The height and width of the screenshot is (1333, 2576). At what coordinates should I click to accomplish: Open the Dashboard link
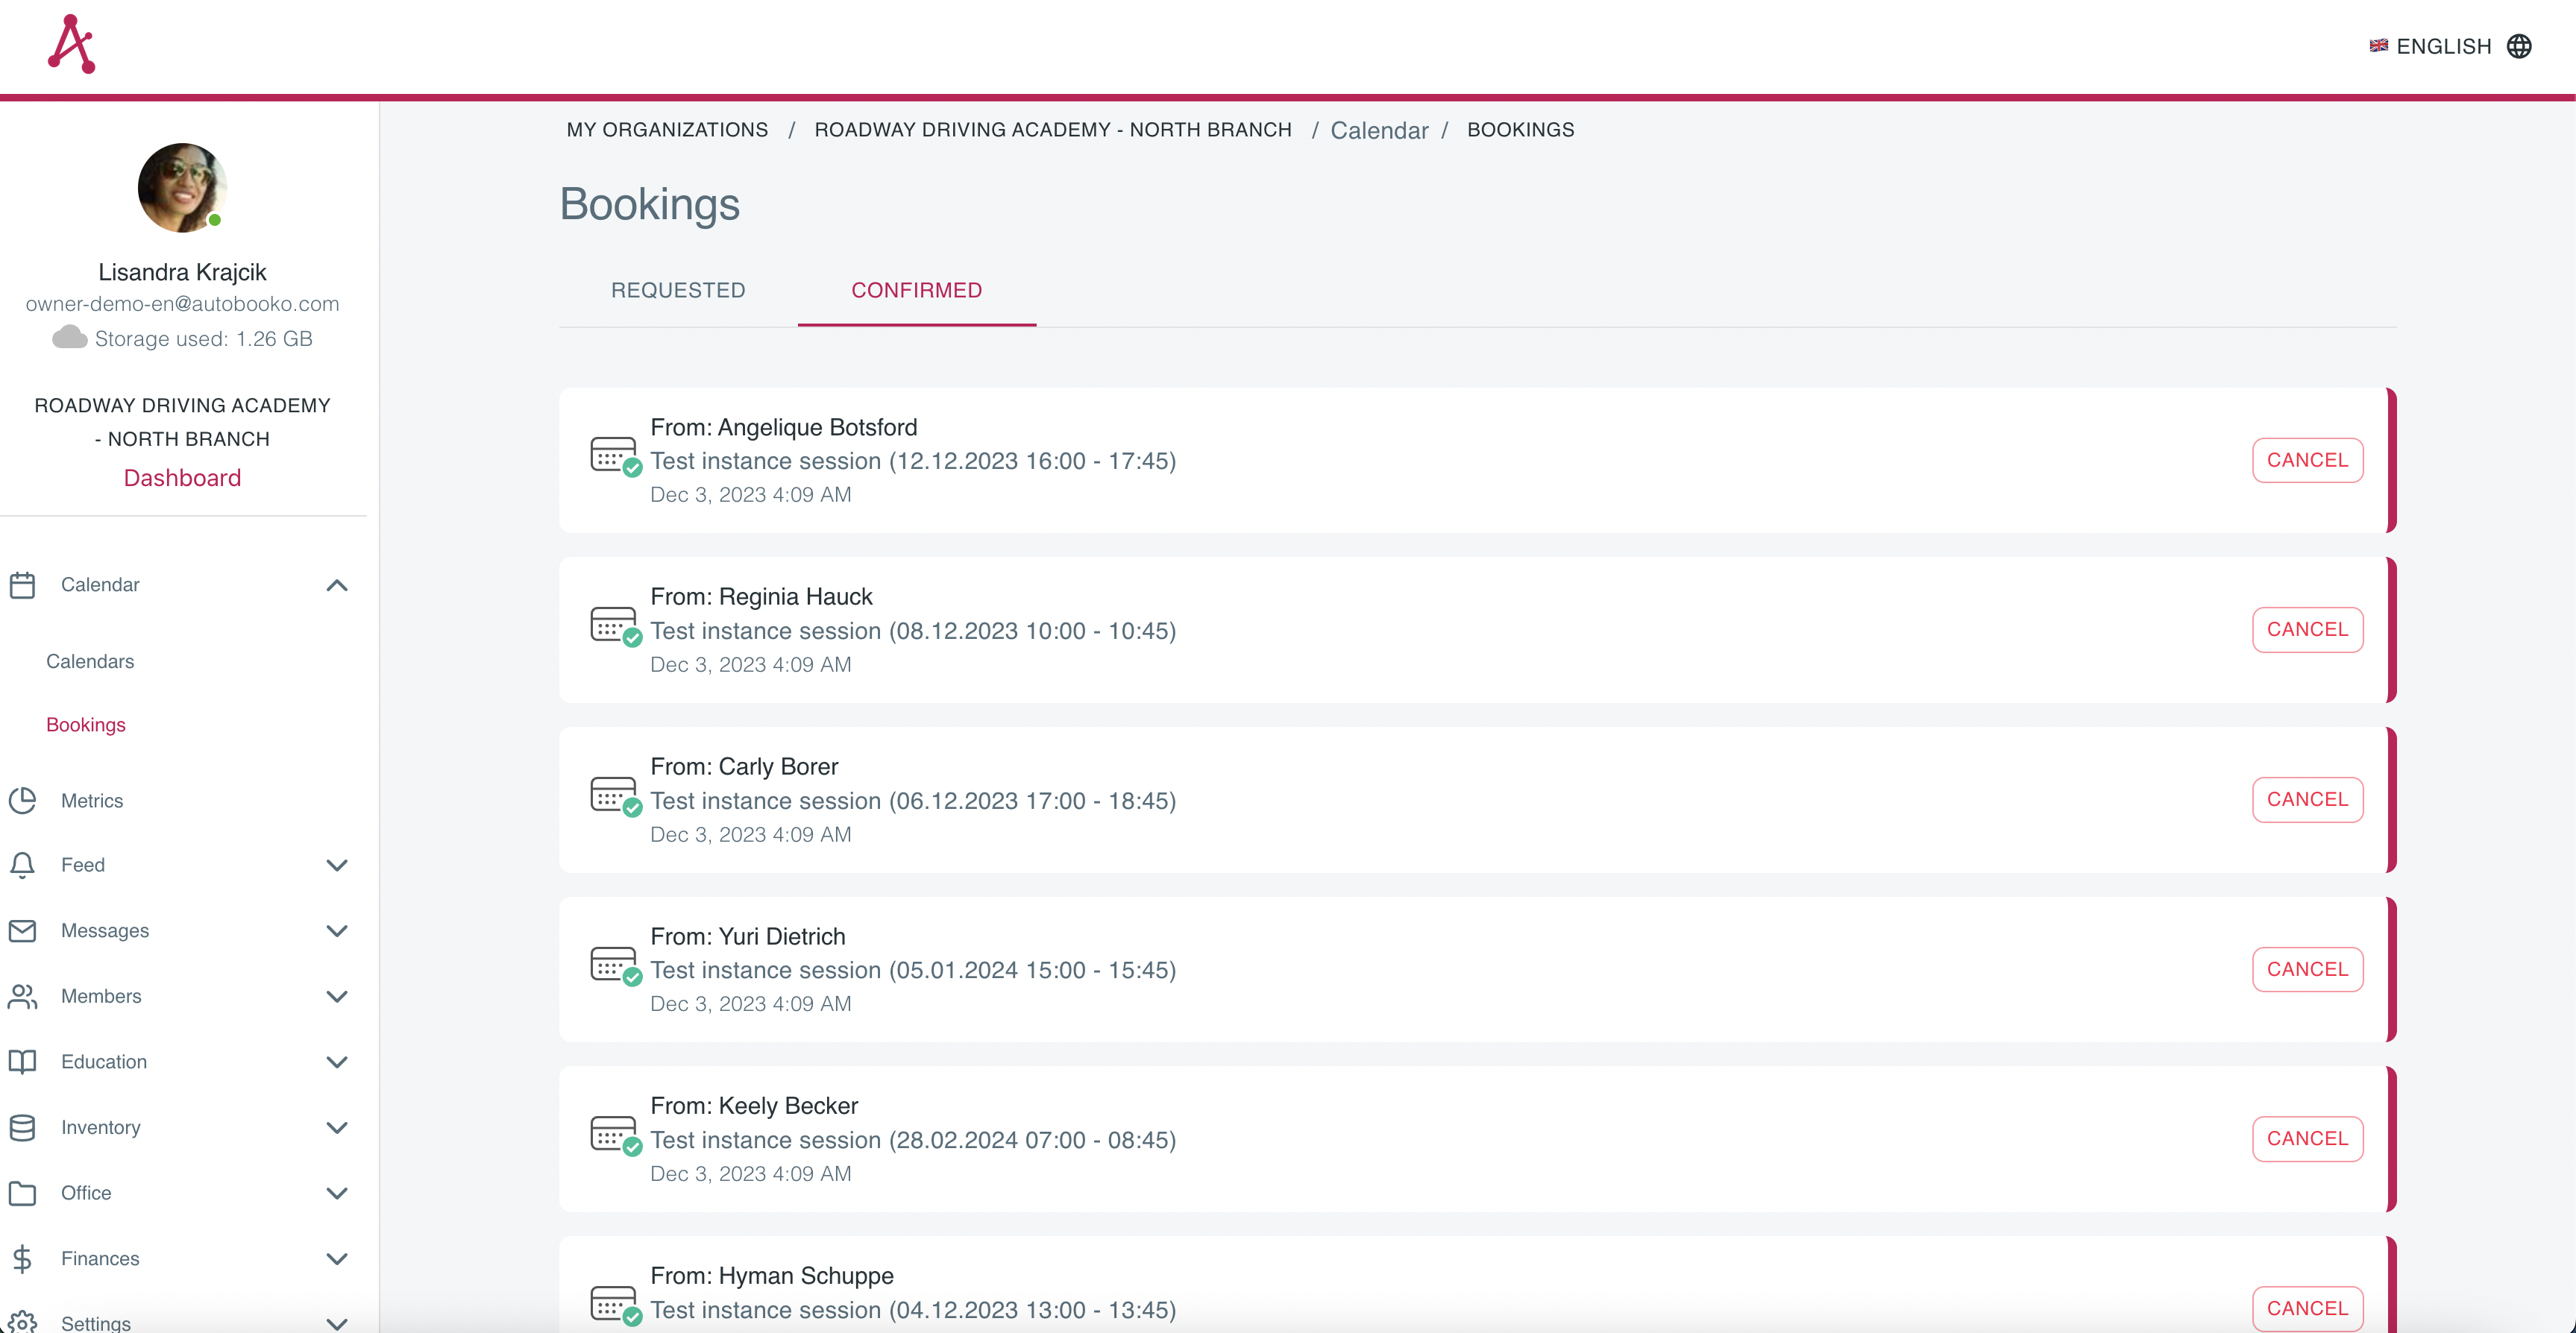coord(181,477)
